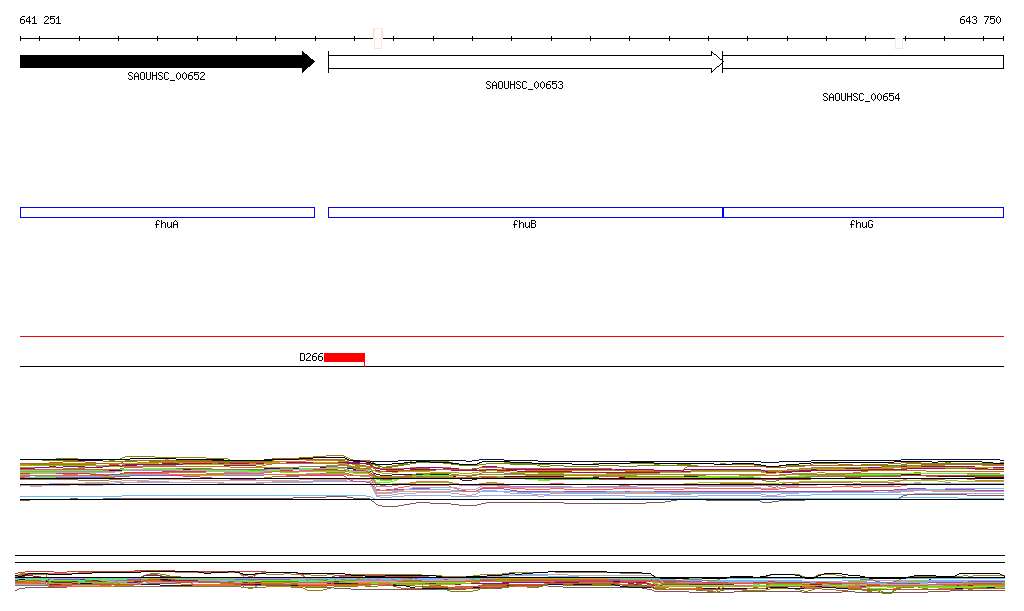Open the SAOUHSC_00653 text label
The height and width of the screenshot is (611, 1024).
click(x=524, y=86)
